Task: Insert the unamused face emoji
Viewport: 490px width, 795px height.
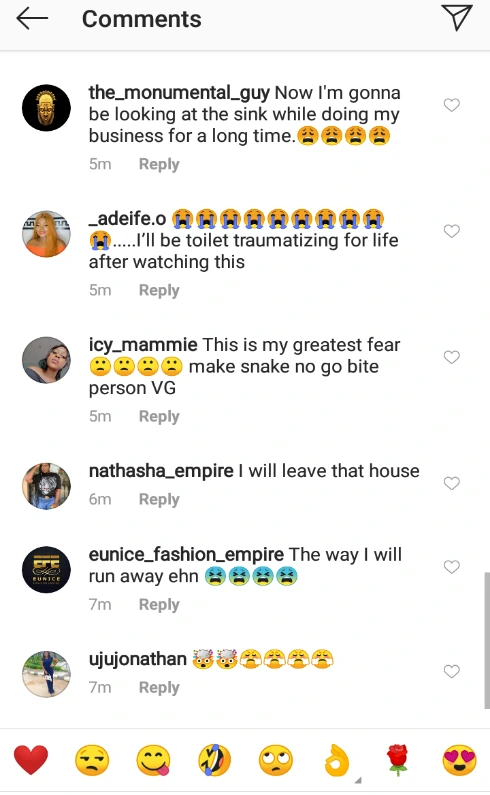Action: 92,760
